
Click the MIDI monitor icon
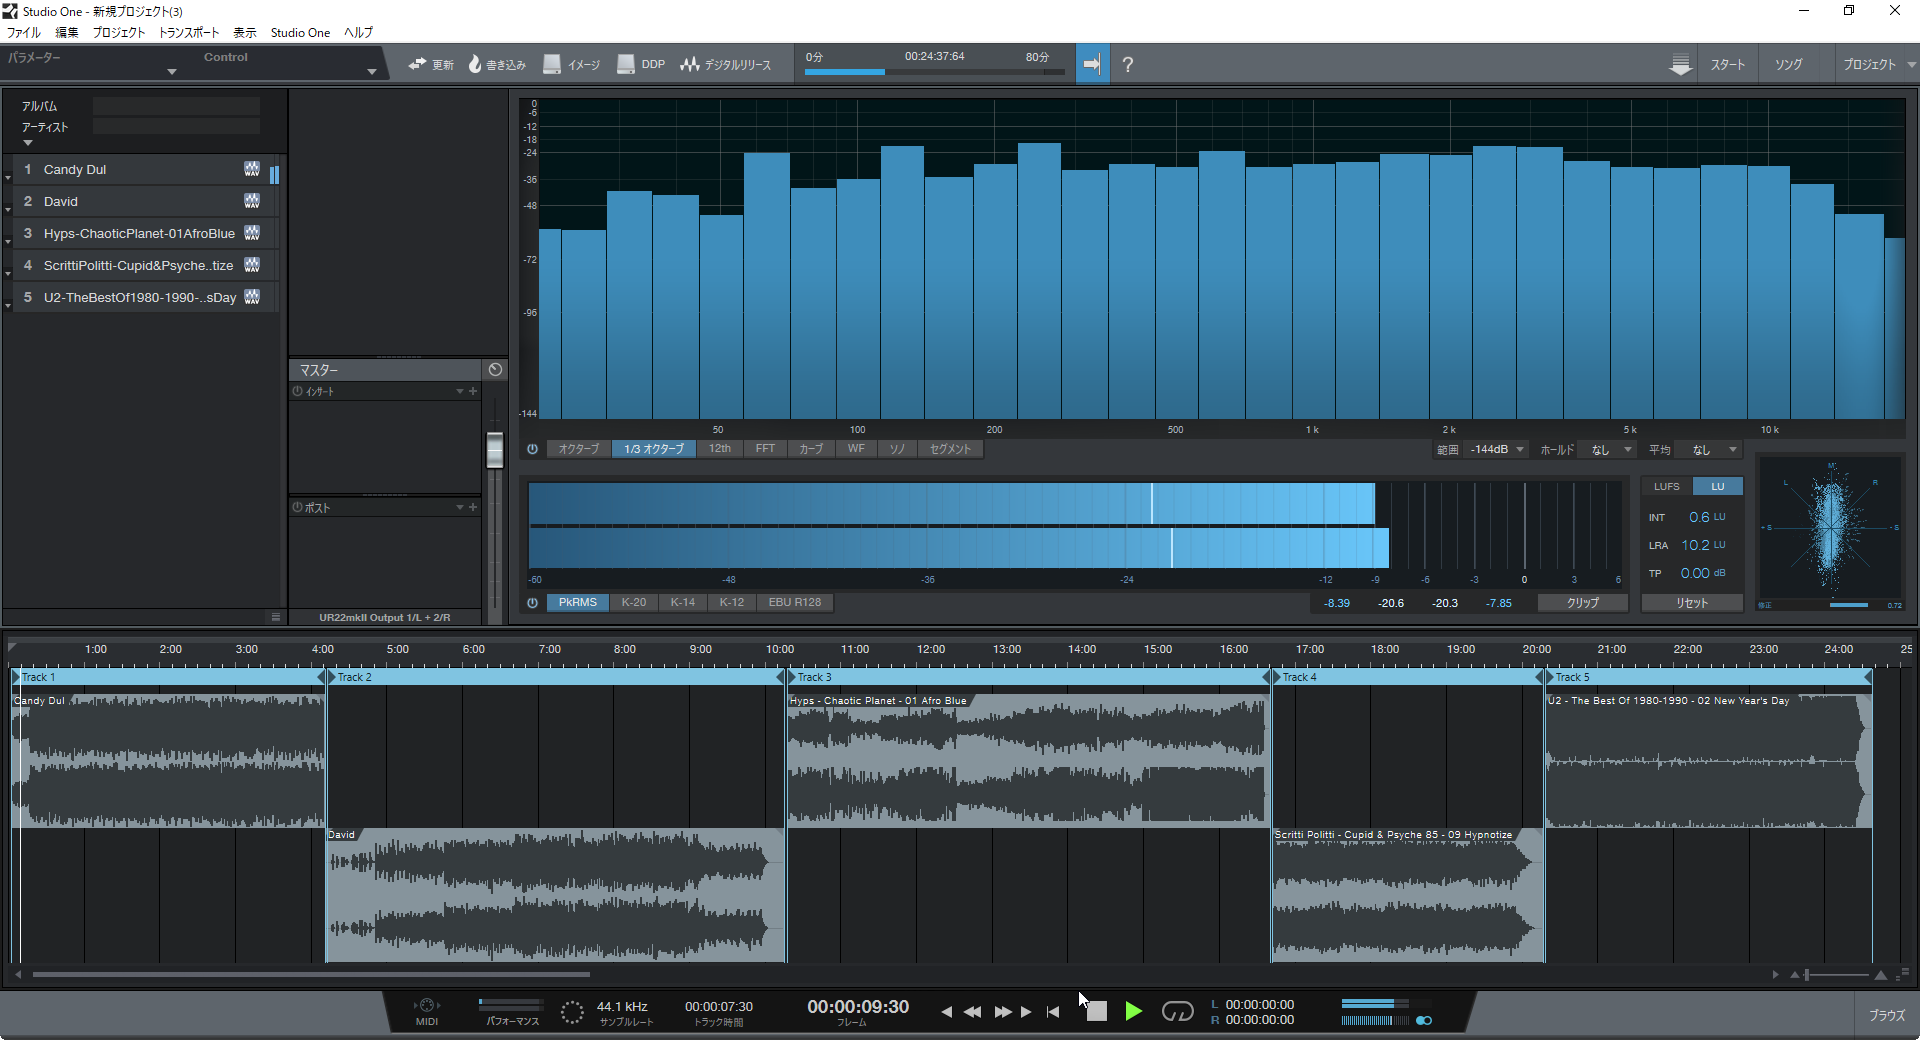pos(427,1005)
